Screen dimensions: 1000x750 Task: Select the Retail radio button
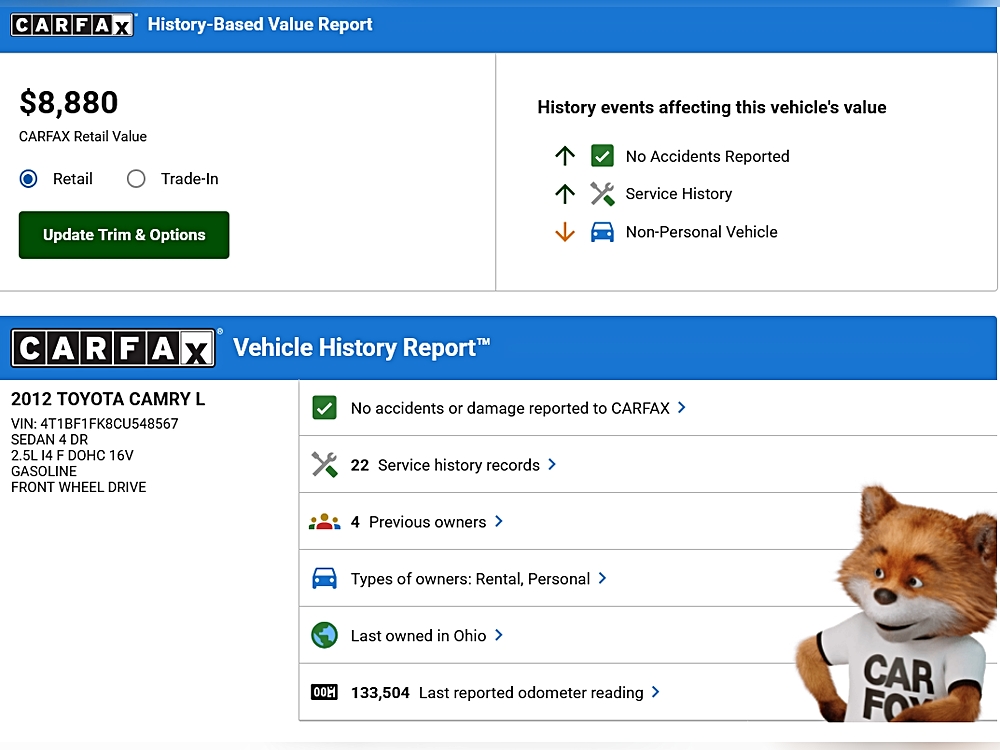pos(29,179)
